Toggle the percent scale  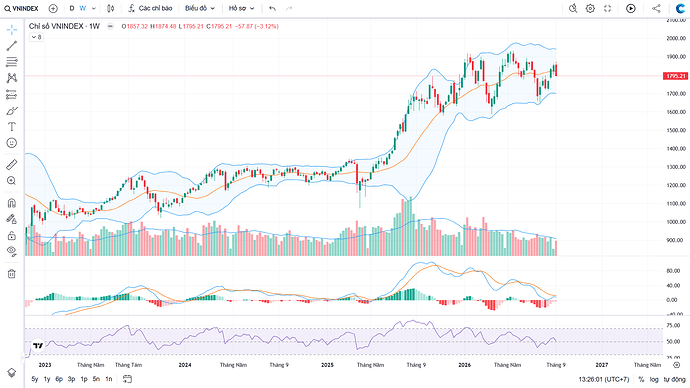pos(641,379)
